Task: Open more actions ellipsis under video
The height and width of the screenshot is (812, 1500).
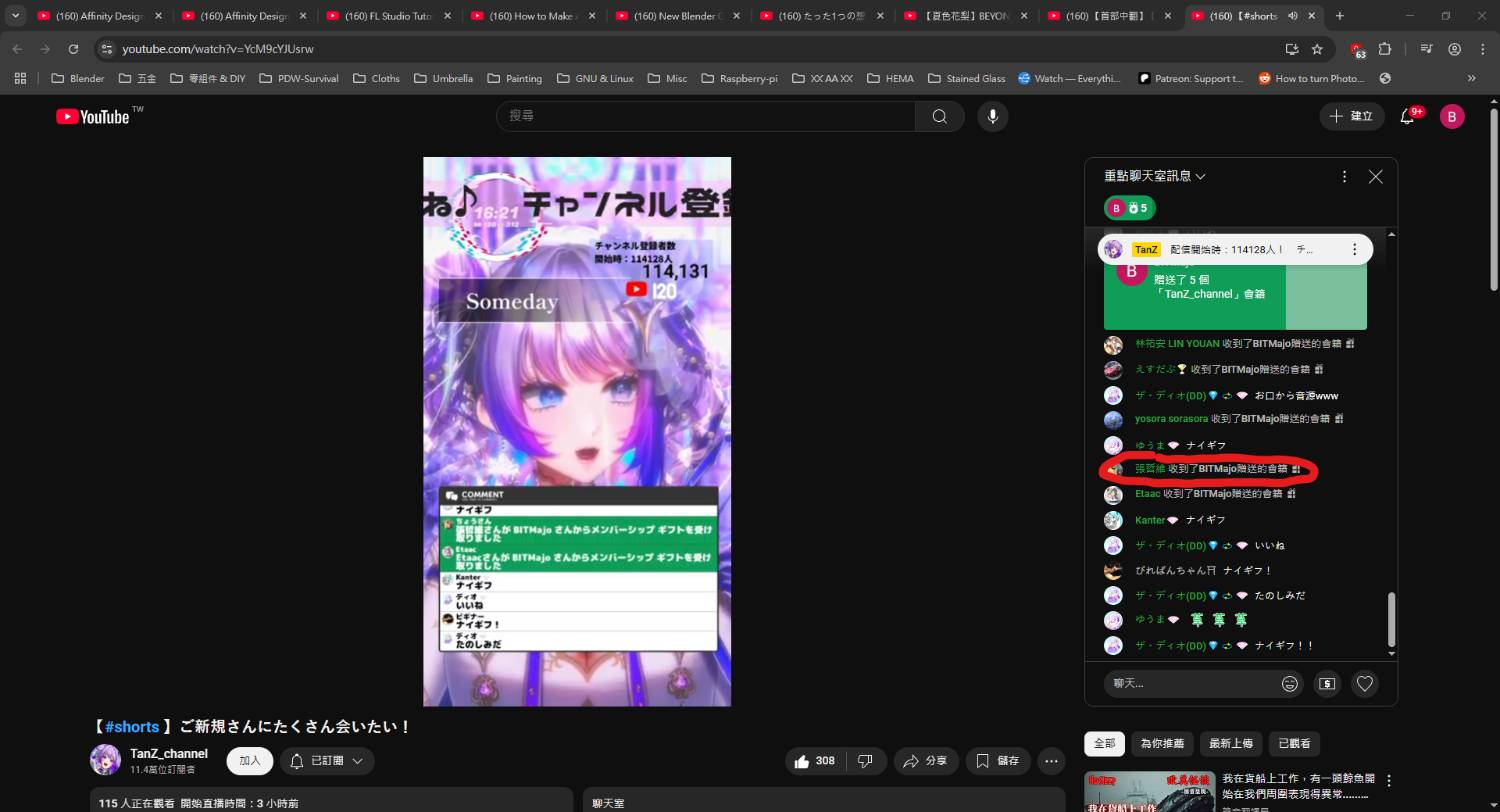Action: point(1051,761)
